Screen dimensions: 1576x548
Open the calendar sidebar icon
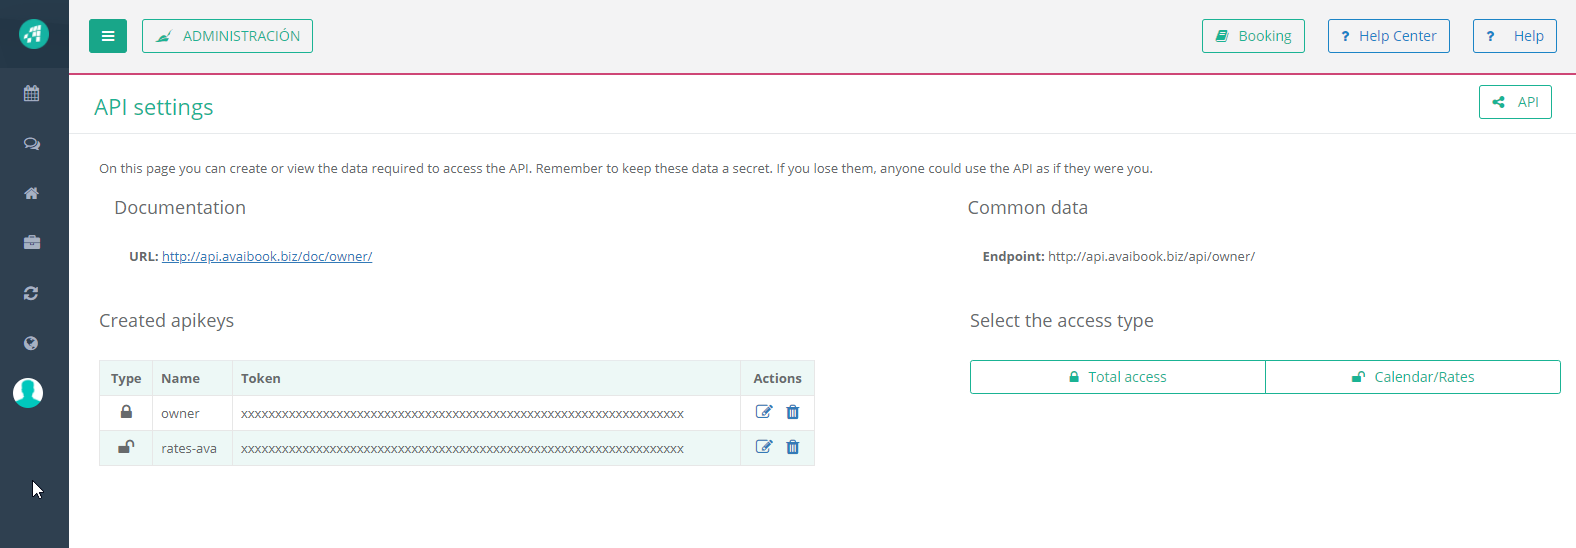32,93
